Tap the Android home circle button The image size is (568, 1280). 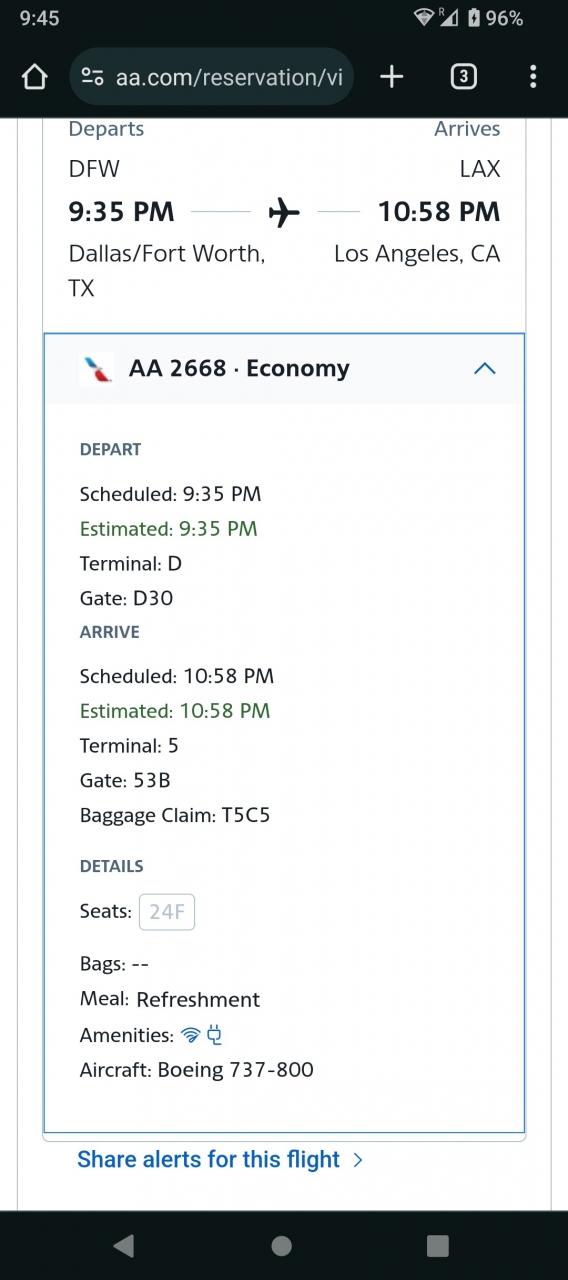tap(282, 1245)
